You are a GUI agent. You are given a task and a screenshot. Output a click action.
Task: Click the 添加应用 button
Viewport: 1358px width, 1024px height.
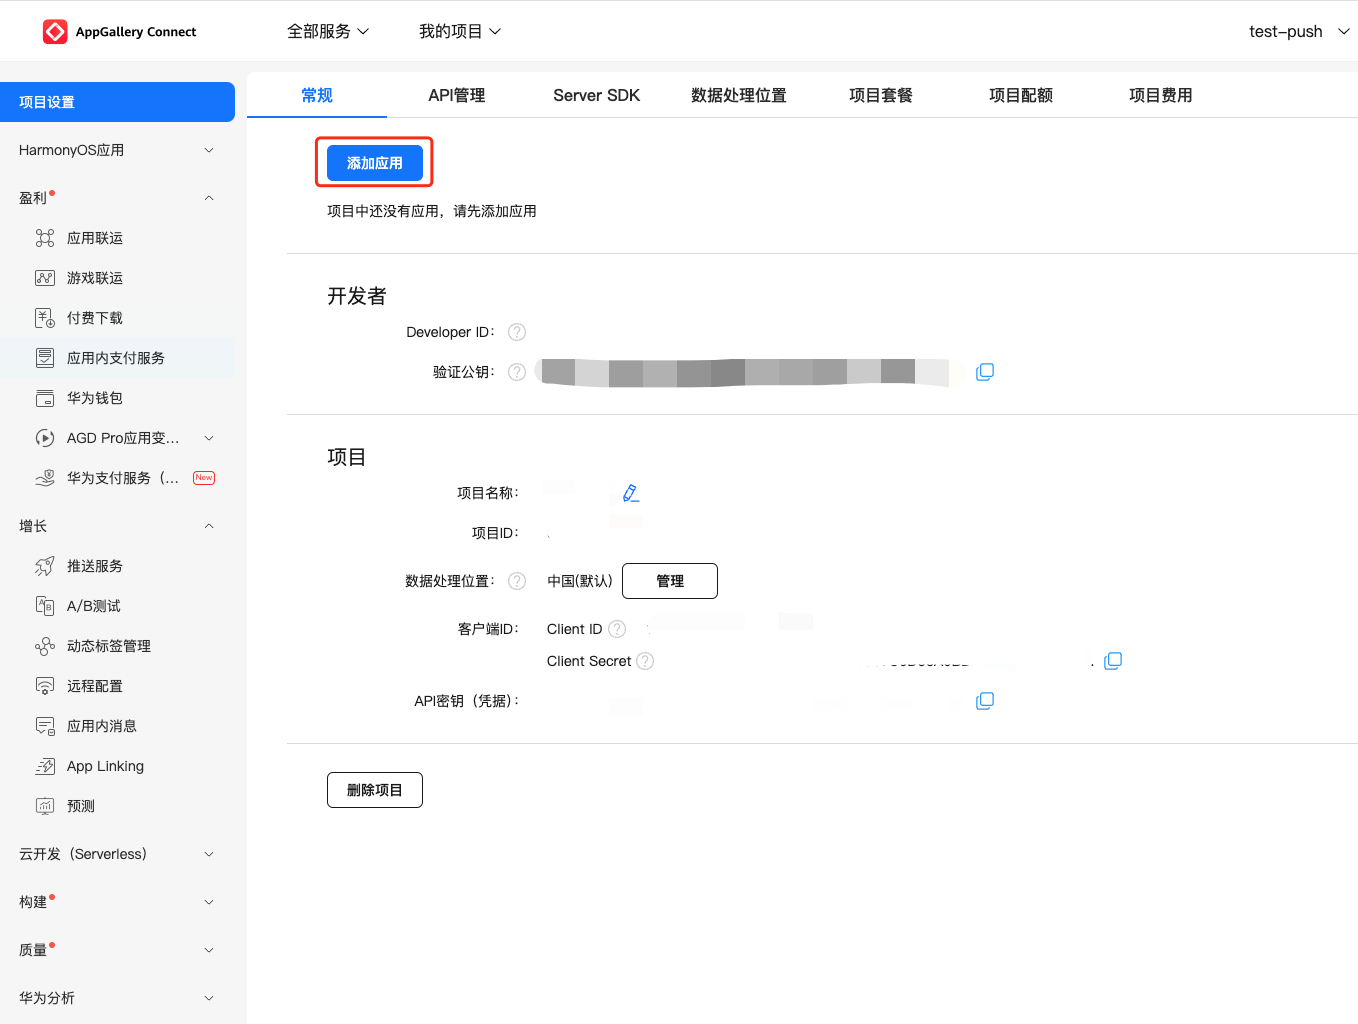[375, 163]
